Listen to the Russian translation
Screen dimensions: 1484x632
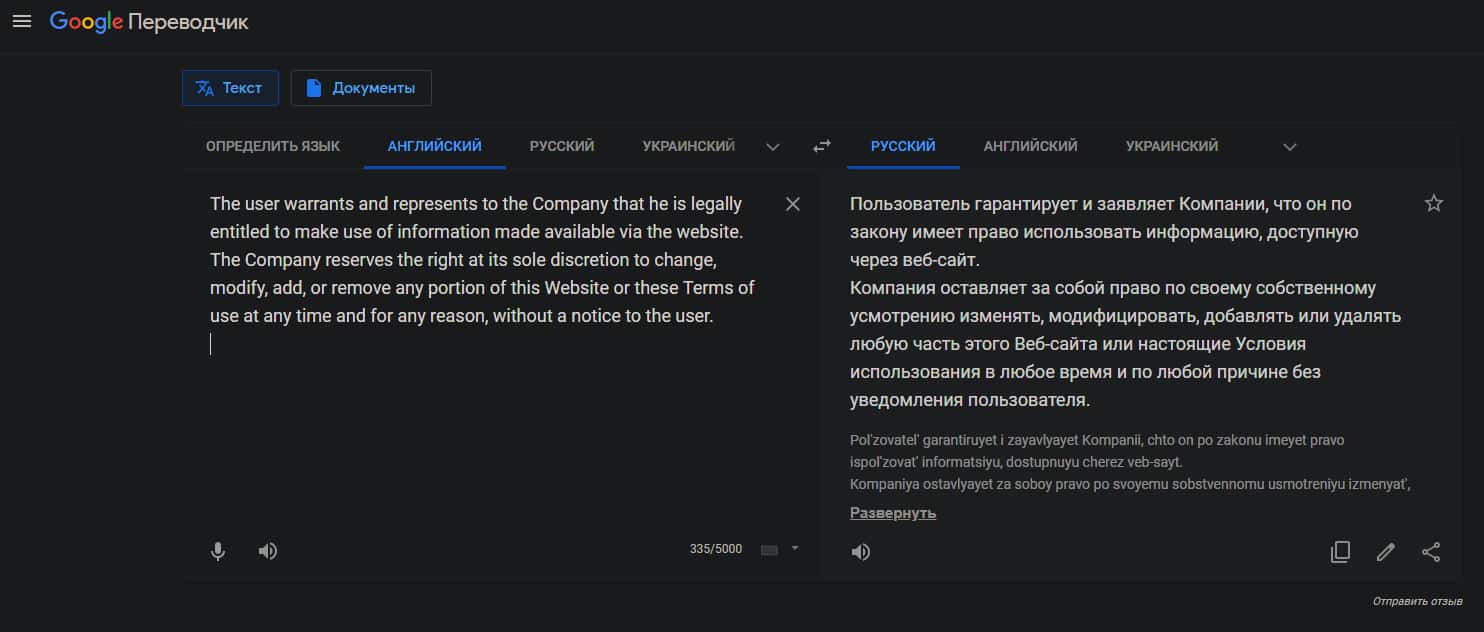(x=860, y=552)
